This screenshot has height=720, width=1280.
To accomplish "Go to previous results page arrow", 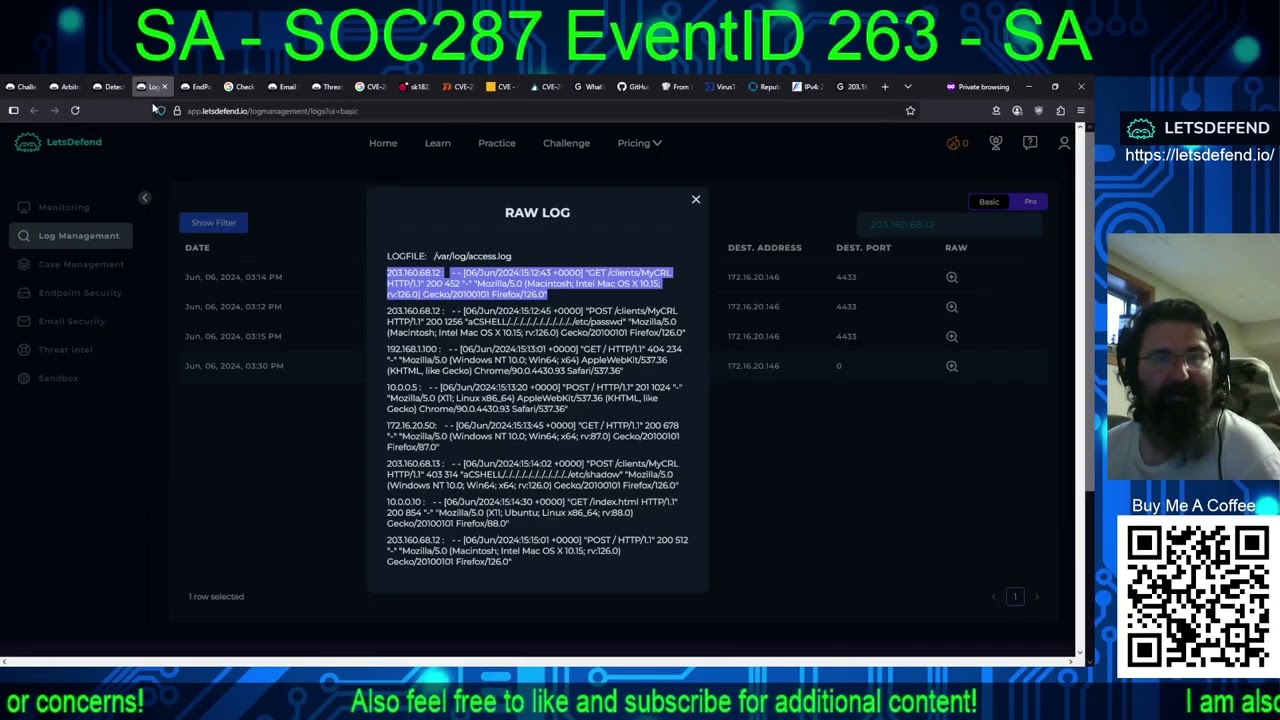I will click(x=993, y=597).
